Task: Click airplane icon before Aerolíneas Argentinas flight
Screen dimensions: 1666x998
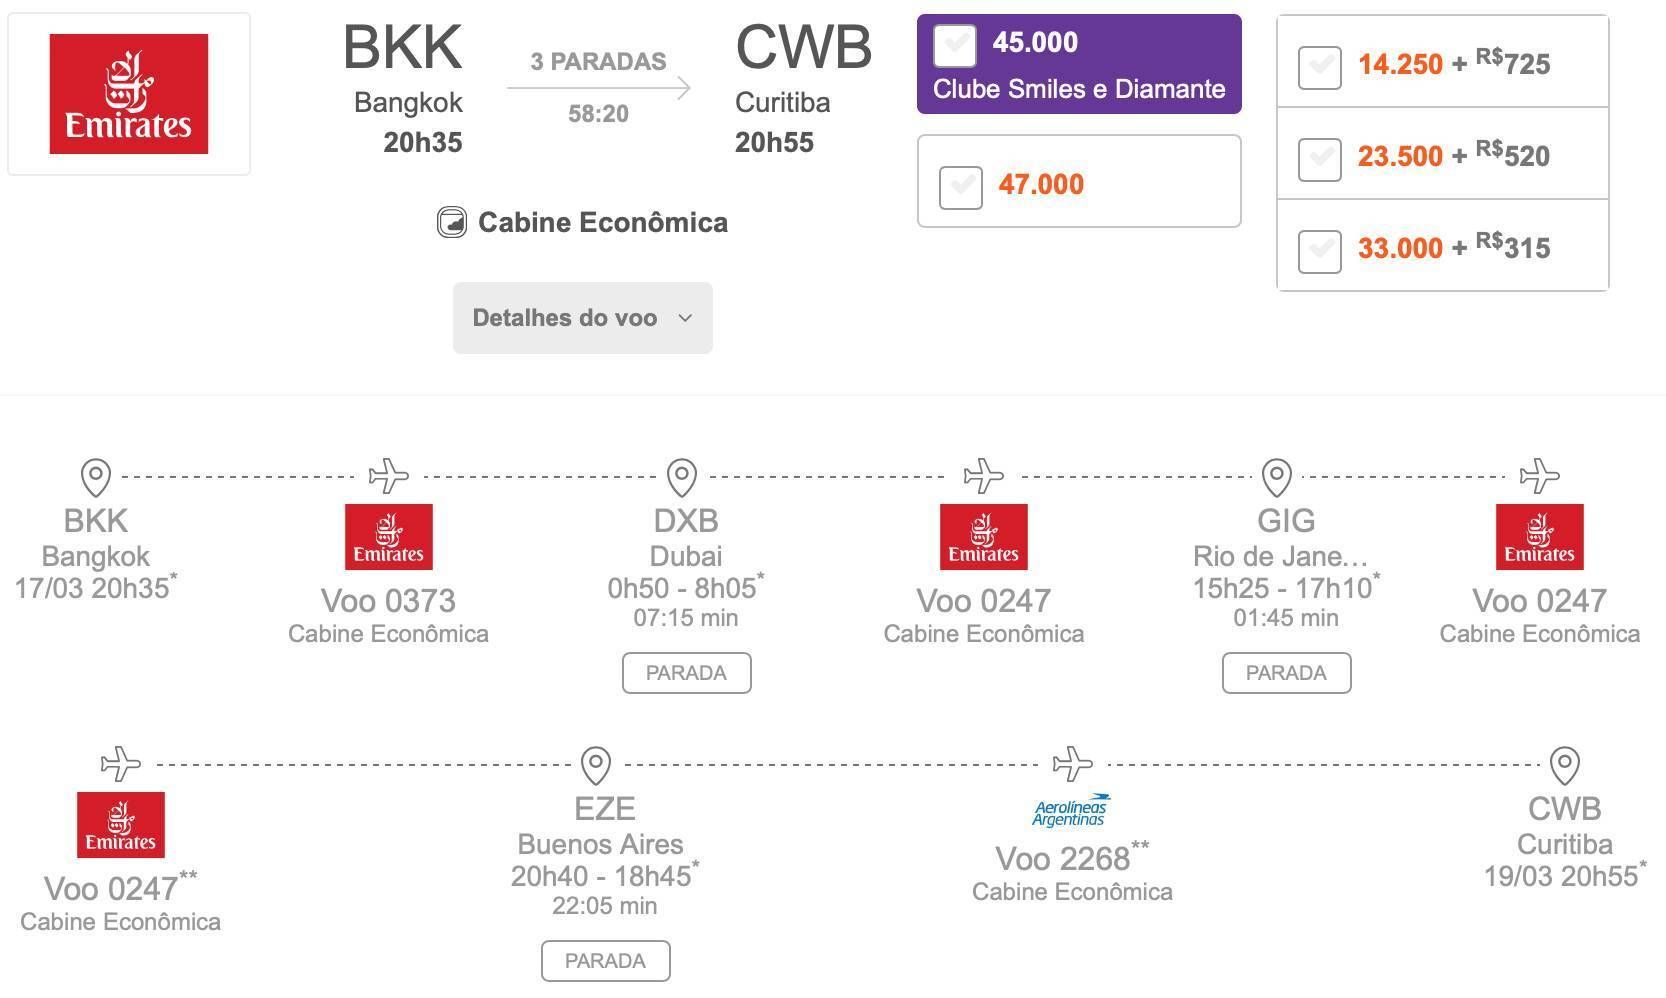Action: point(1072,764)
